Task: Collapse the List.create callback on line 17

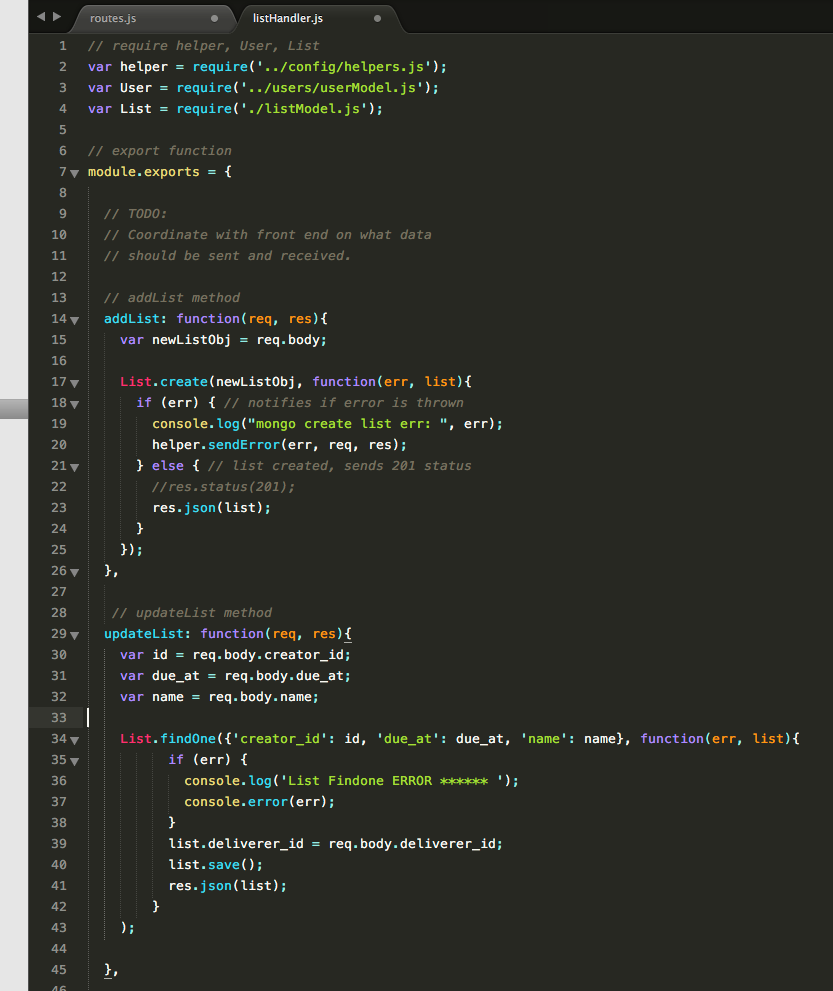Action: point(73,381)
